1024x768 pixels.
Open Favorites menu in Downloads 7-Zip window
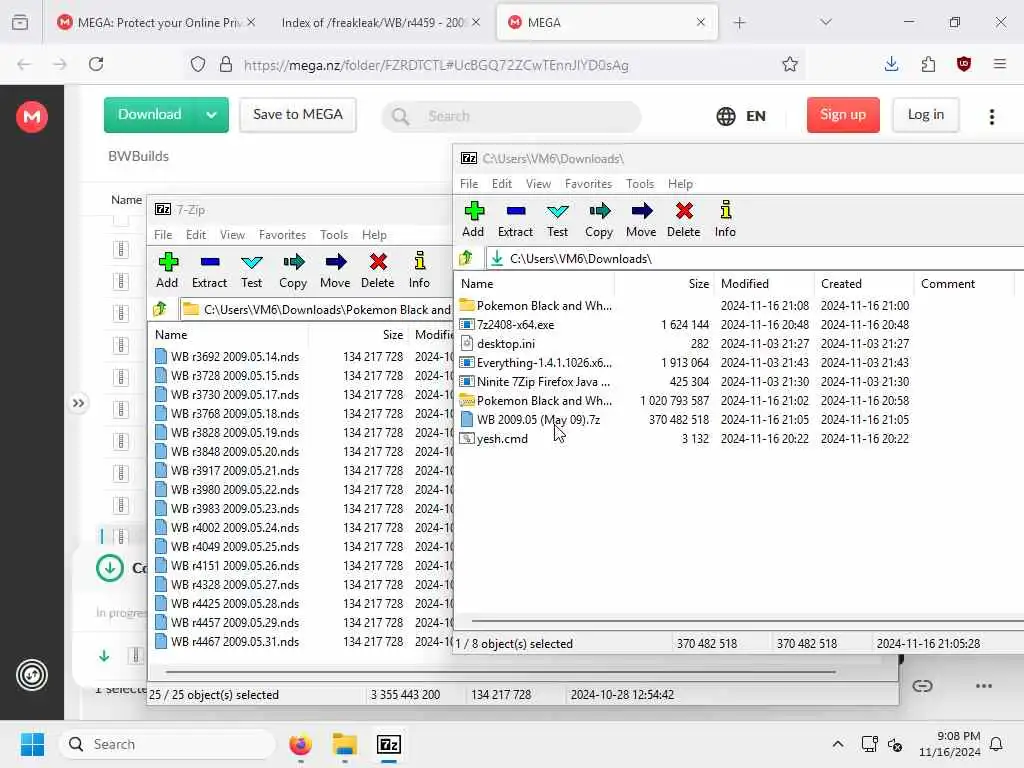pos(588,184)
